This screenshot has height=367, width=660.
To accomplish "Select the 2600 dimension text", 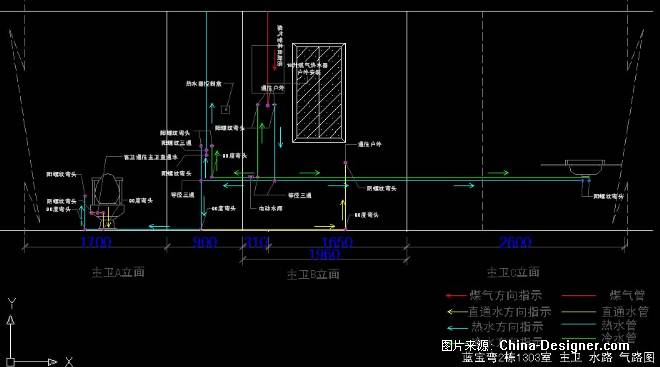I will point(515,242).
